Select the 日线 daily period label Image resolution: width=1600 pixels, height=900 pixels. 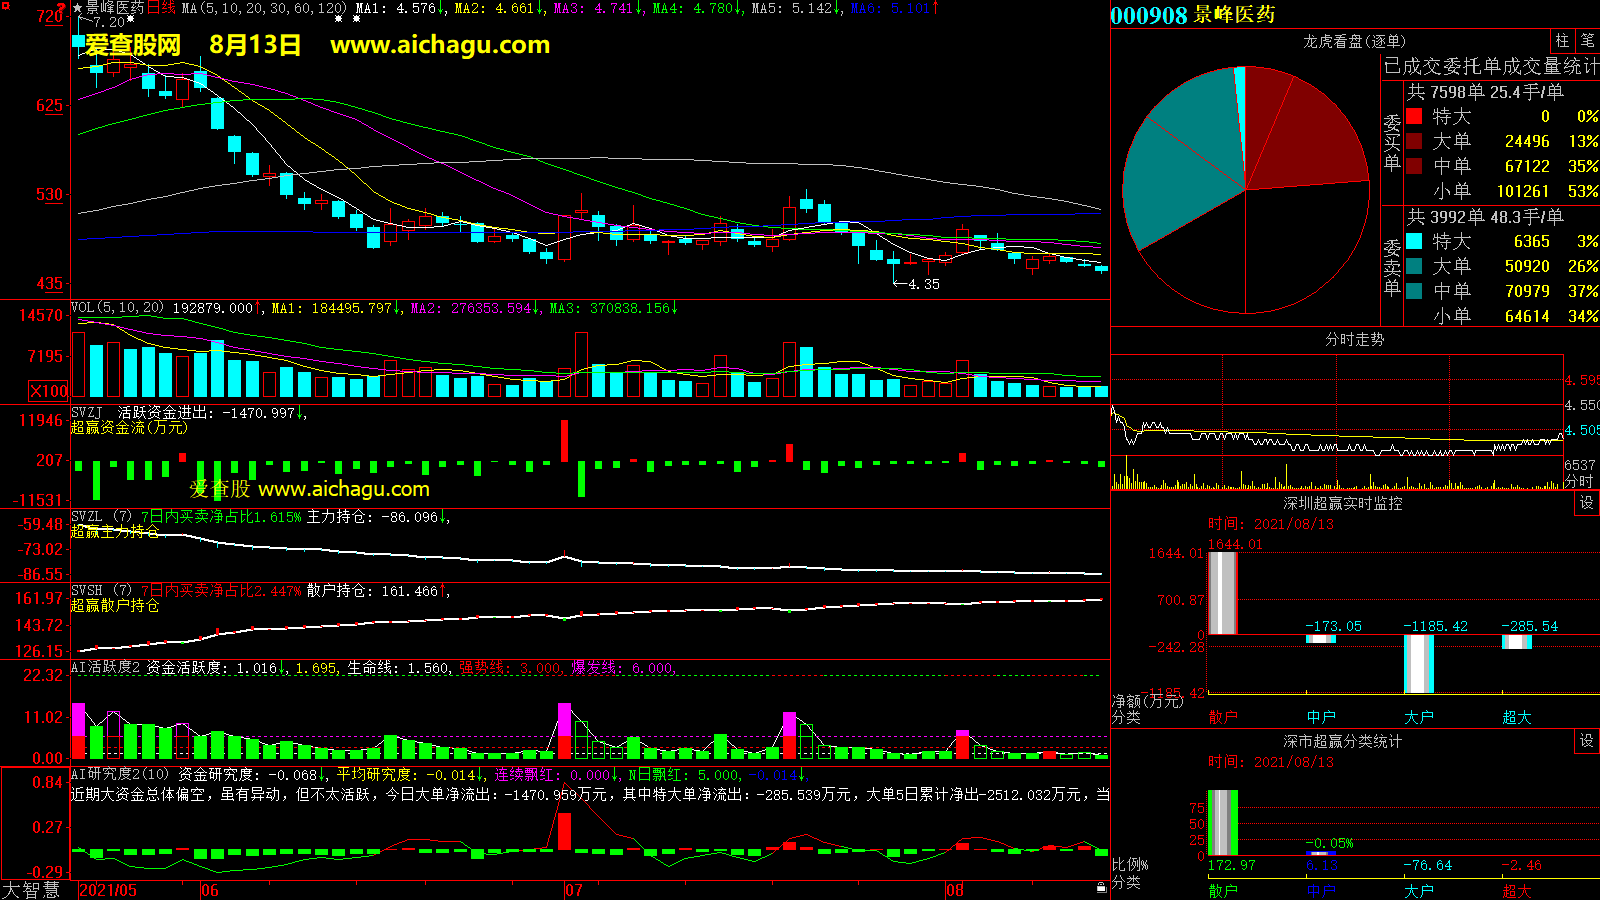click(162, 8)
